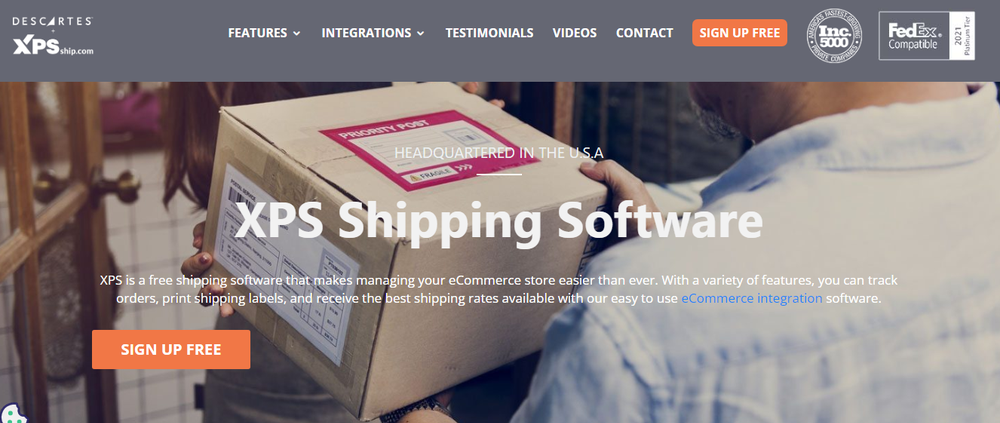Viewport: 1000px width, 423px height.
Task: Click the Descartes brand wordmark
Action: (x=52, y=21)
